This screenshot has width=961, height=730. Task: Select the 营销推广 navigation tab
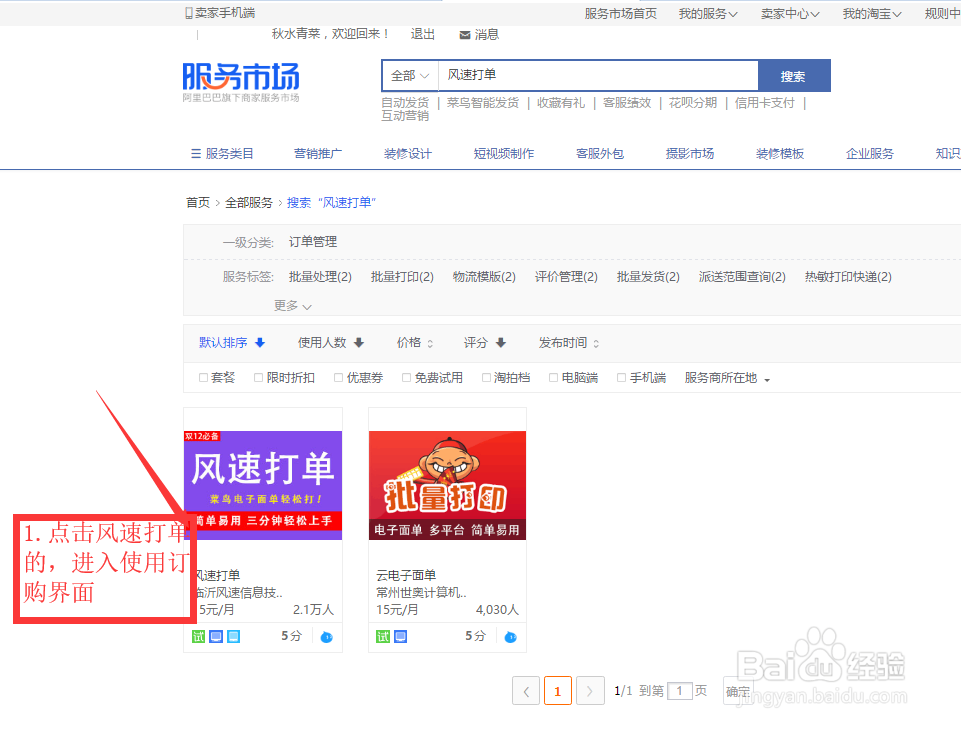pos(318,153)
